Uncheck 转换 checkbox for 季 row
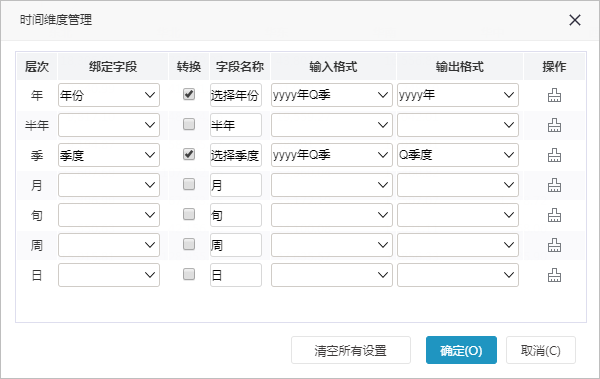The image size is (600, 379). click(189, 154)
